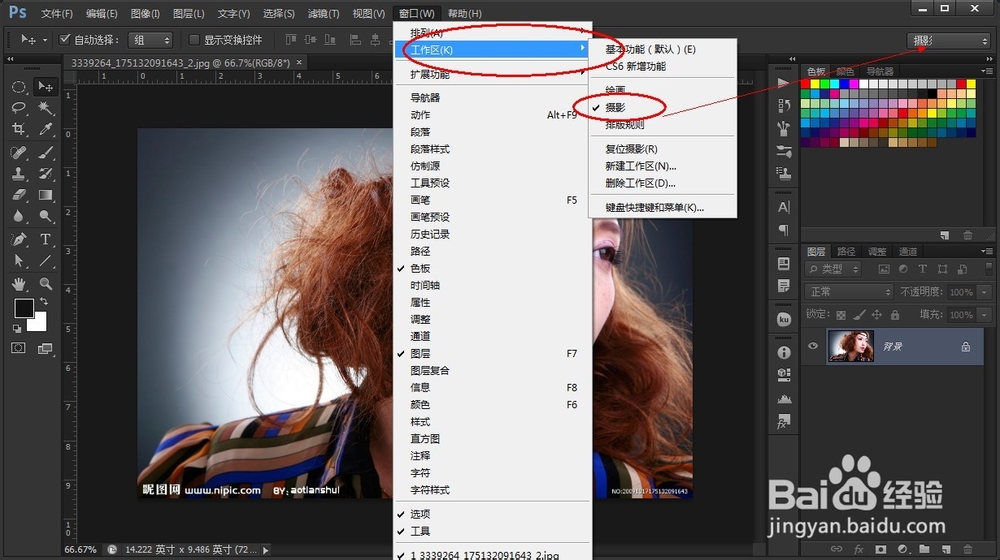
Task: Select the History Brush tool
Action: pyautogui.click(x=45, y=173)
